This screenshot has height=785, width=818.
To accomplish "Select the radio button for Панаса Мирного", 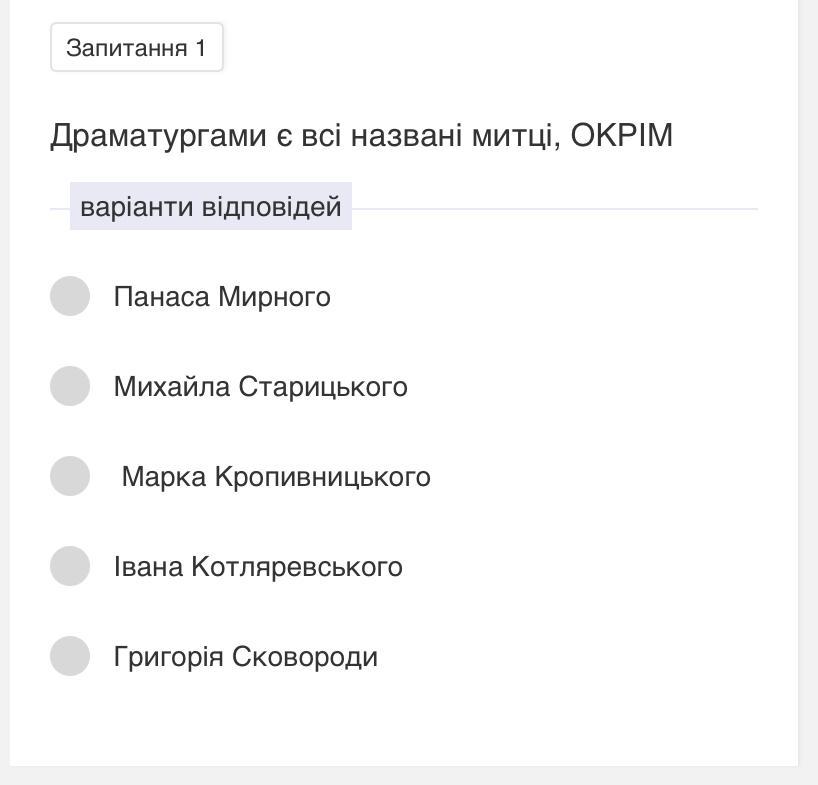I will coord(70,296).
